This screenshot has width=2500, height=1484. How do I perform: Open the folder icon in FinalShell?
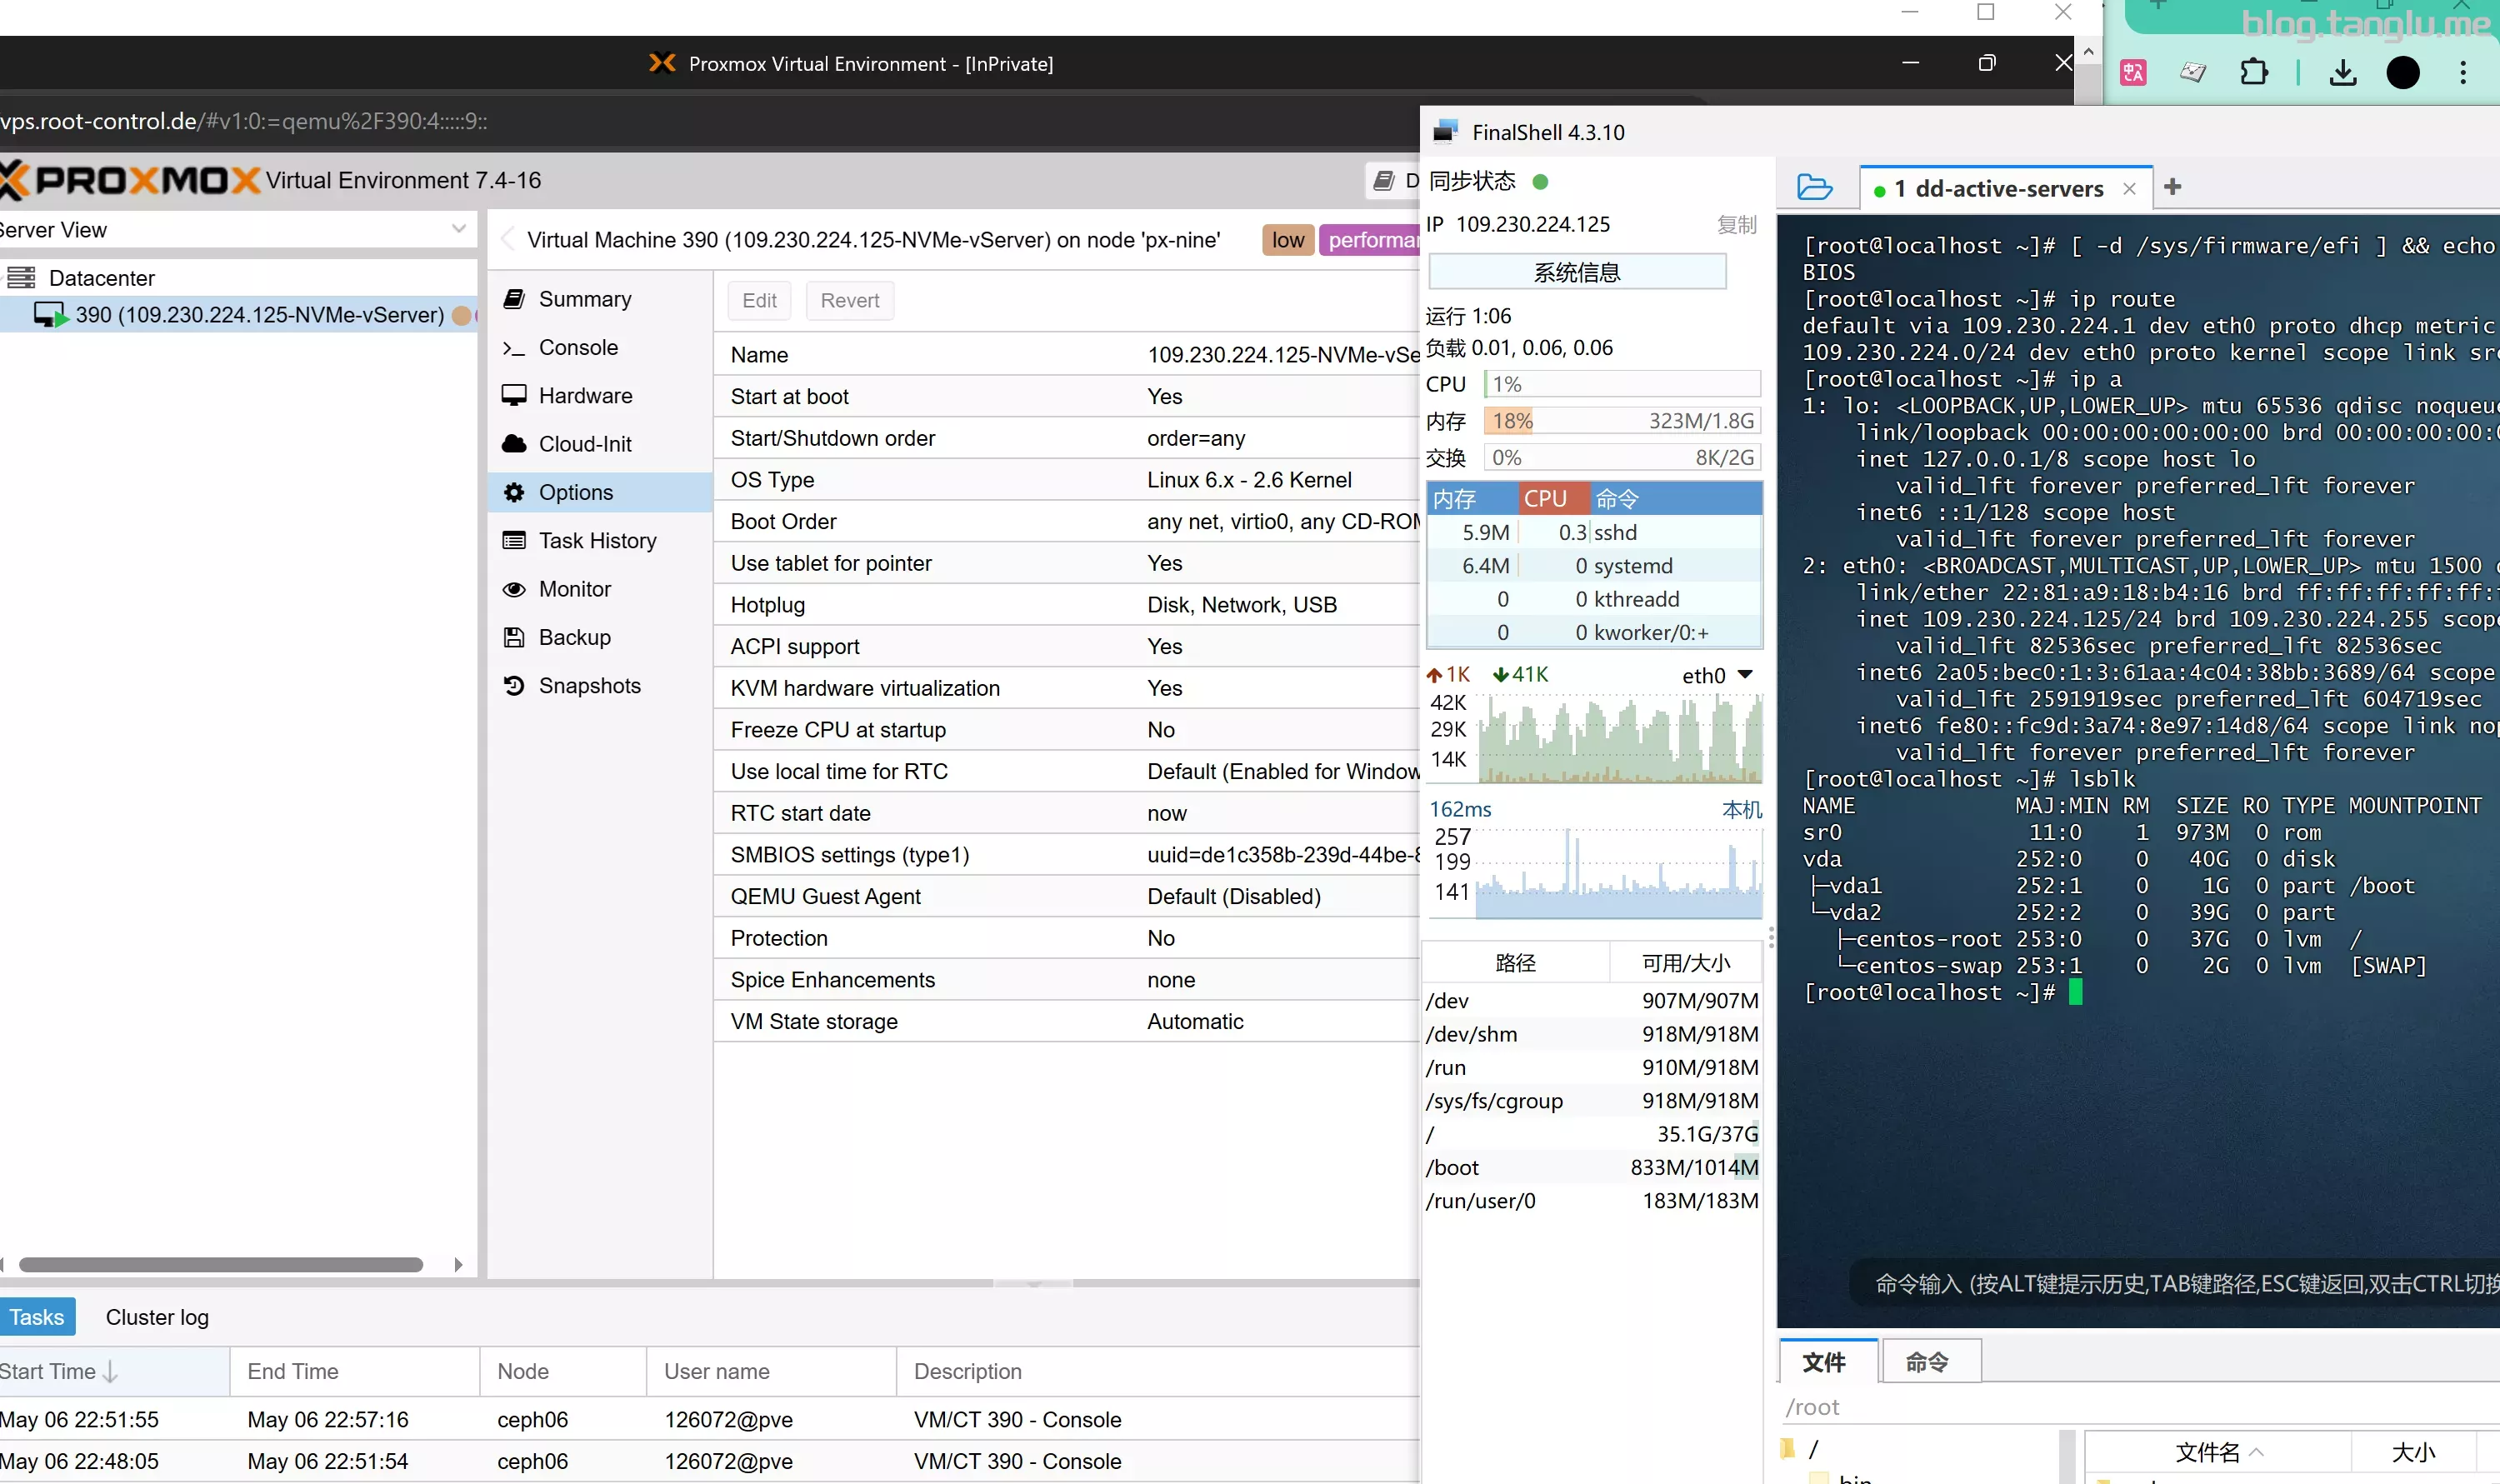[x=1814, y=187]
